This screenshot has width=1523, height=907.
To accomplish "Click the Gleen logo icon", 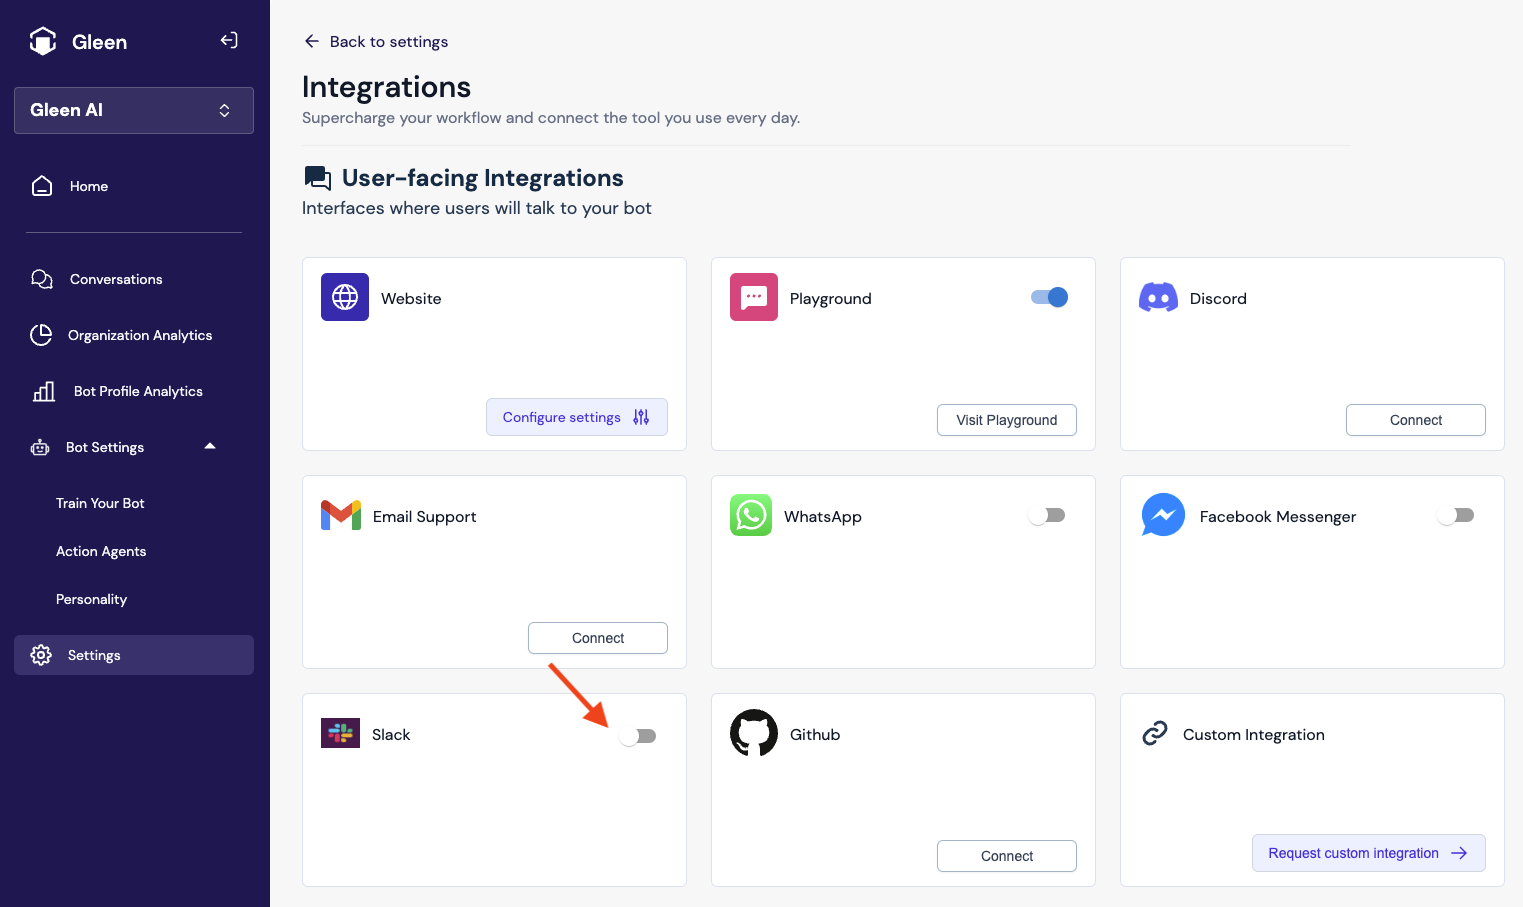I will tap(43, 41).
